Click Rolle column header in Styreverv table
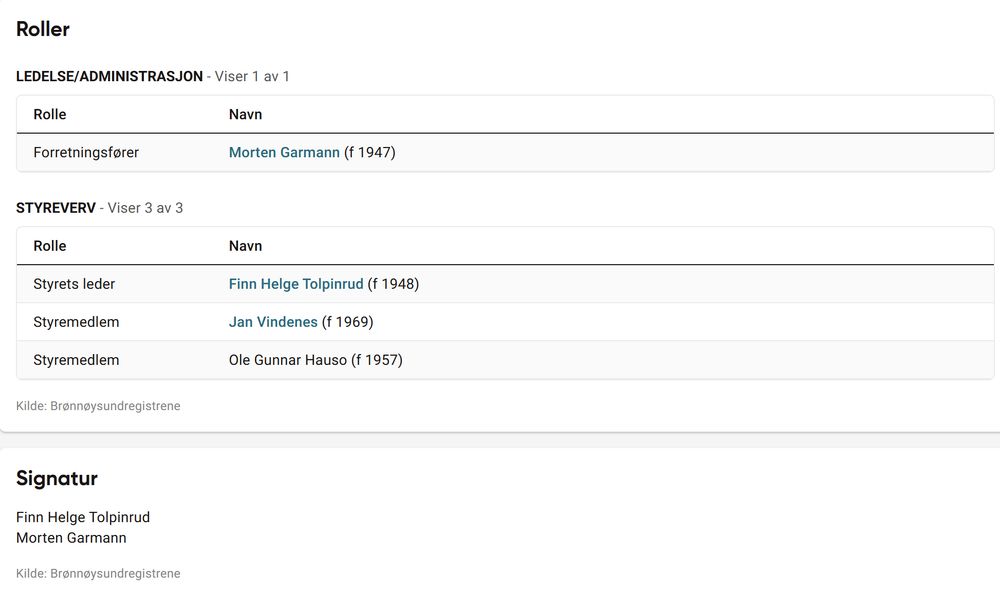The height and width of the screenshot is (591, 1000). pyautogui.click(x=50, y=246)
